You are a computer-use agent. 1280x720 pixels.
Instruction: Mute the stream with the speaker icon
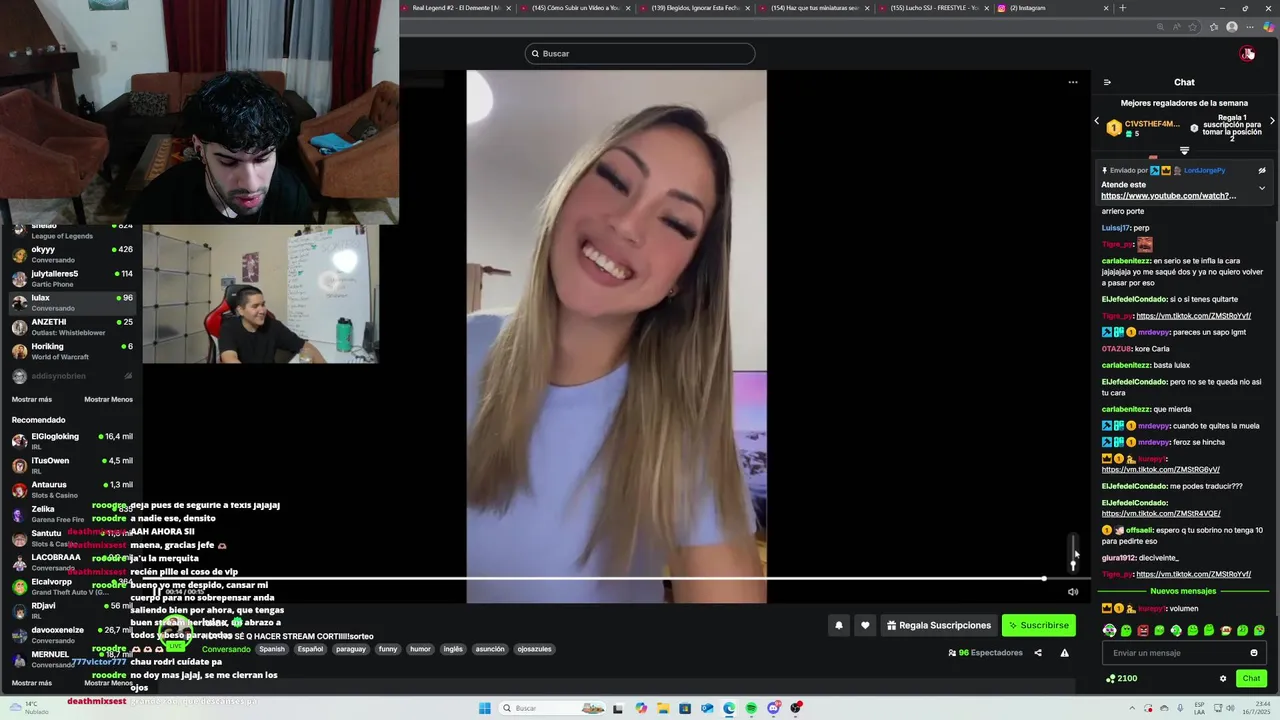coord(1073,592)
